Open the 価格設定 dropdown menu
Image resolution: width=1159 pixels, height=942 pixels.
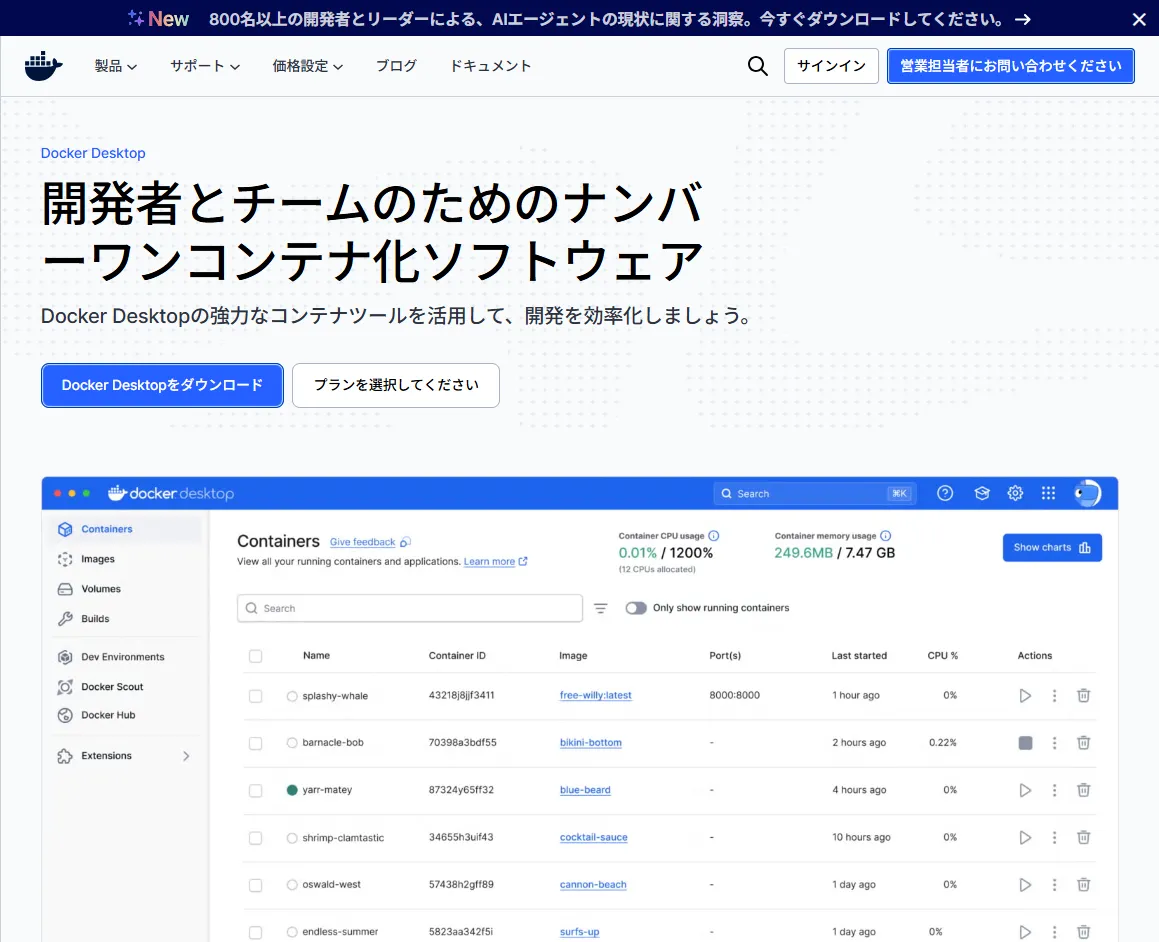pyautogui.click(x=307, y=66)
